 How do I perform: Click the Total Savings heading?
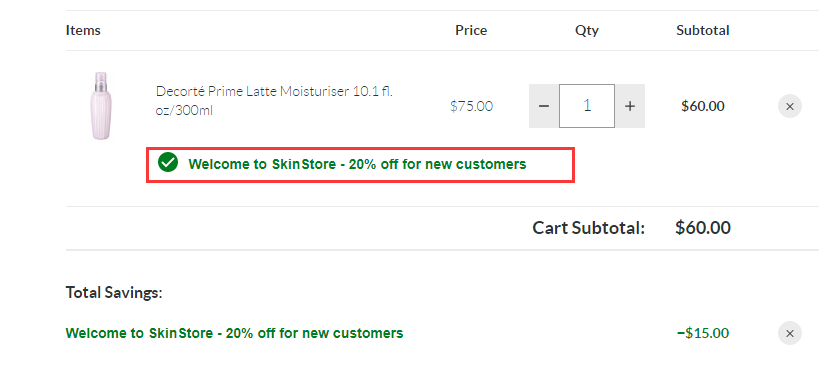pyautogui.click(x=114, y=293)
